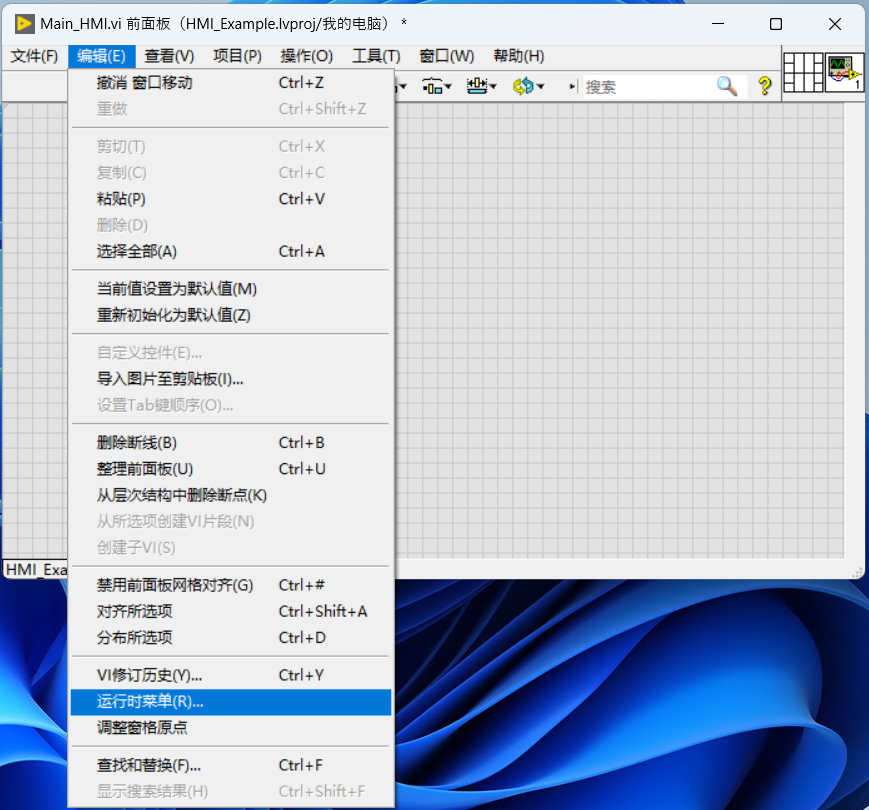This screenshot has height=810, width=869.
Task: Select 当前值设置为默认值(M)
Action: click(231, 289)
